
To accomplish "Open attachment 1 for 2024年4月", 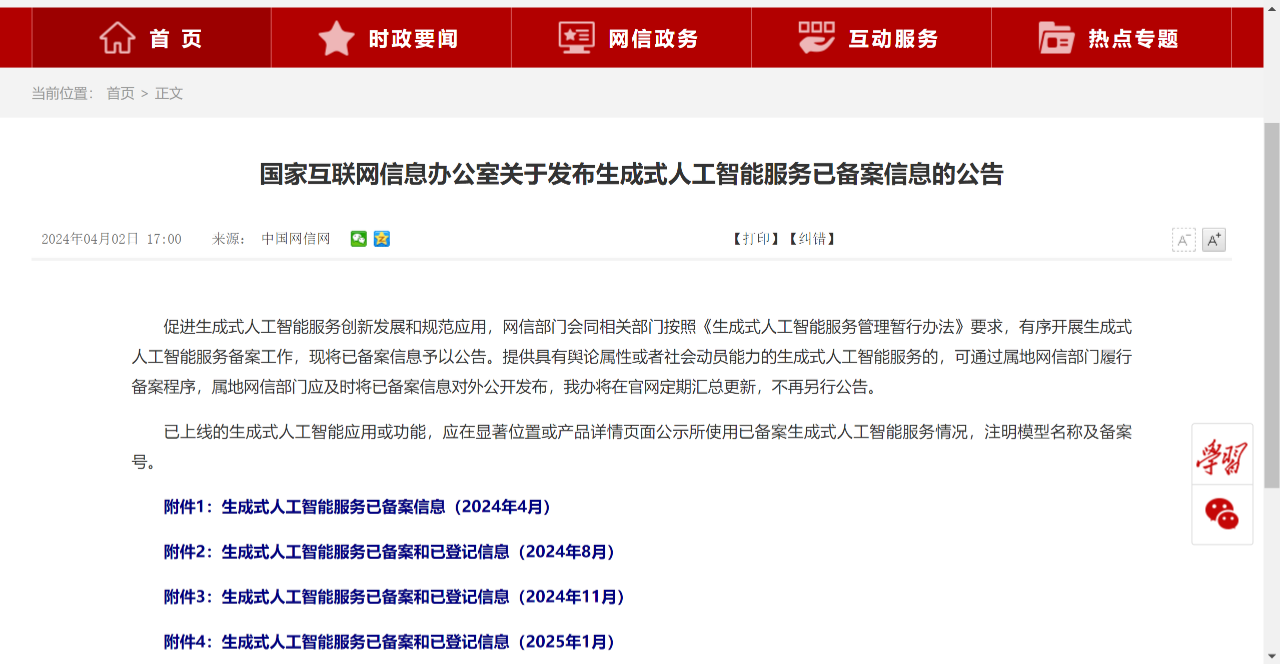I will pos(358,507).
